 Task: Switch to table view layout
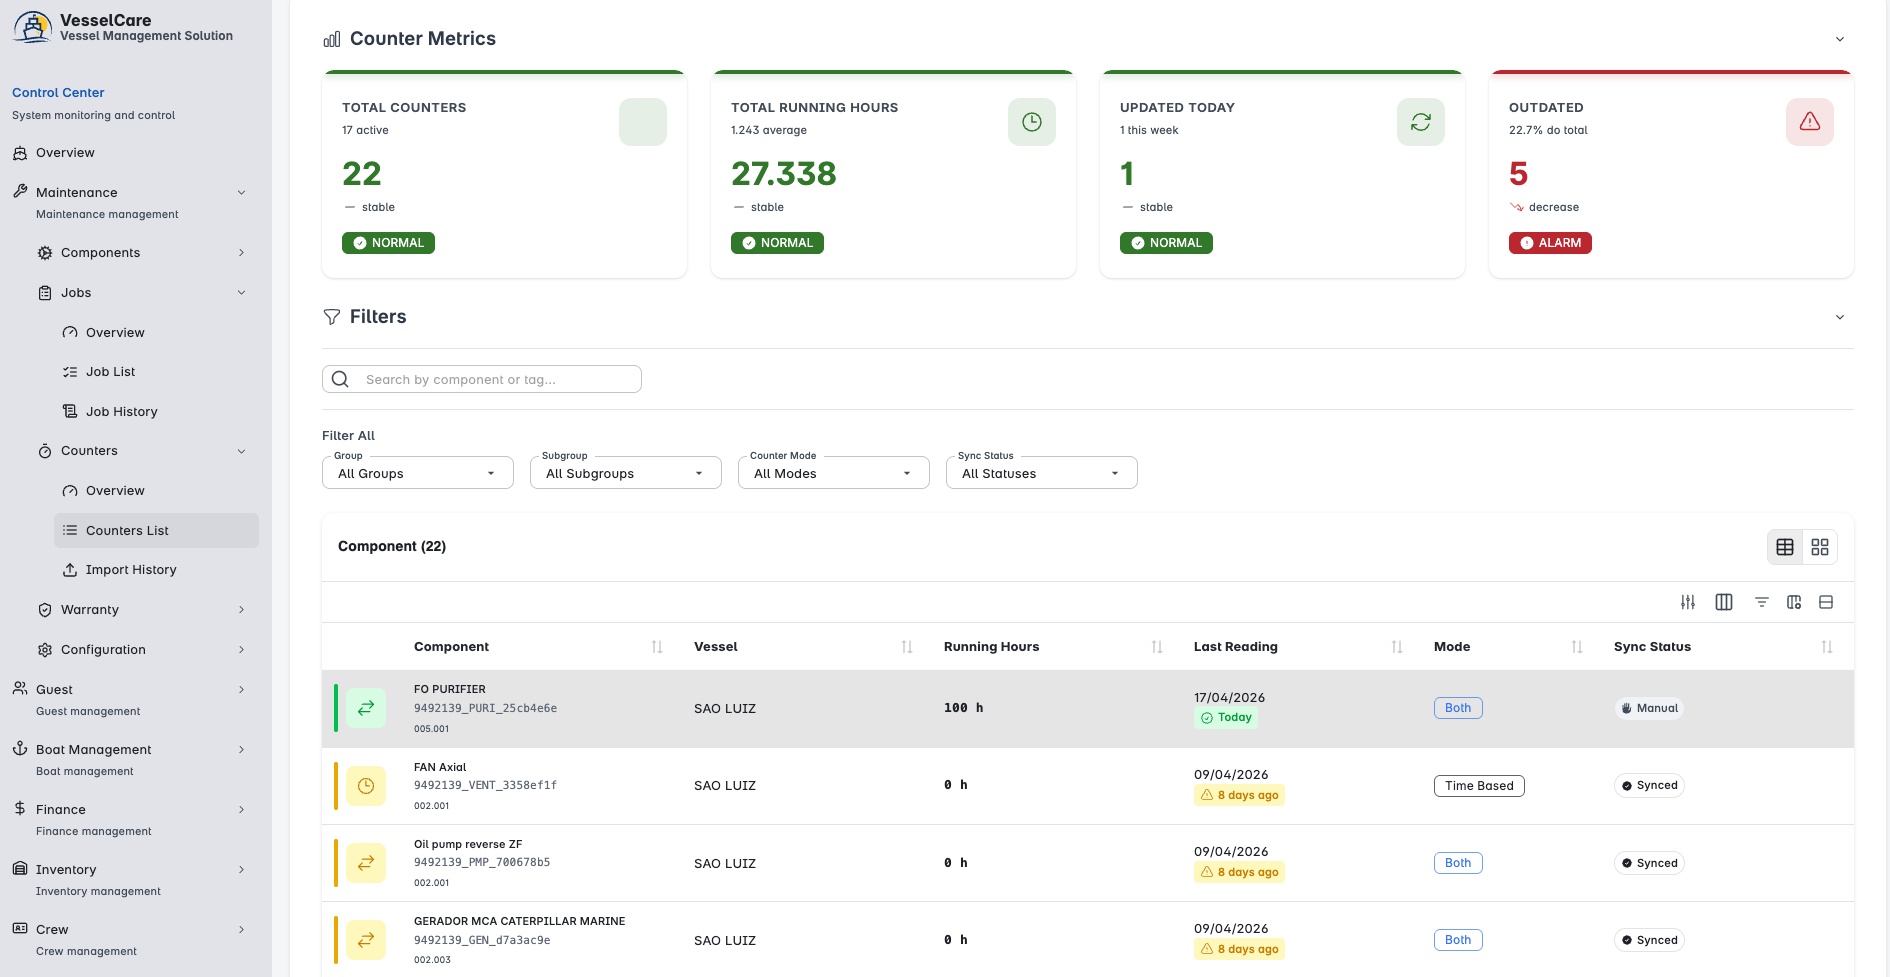[1785, 547]
